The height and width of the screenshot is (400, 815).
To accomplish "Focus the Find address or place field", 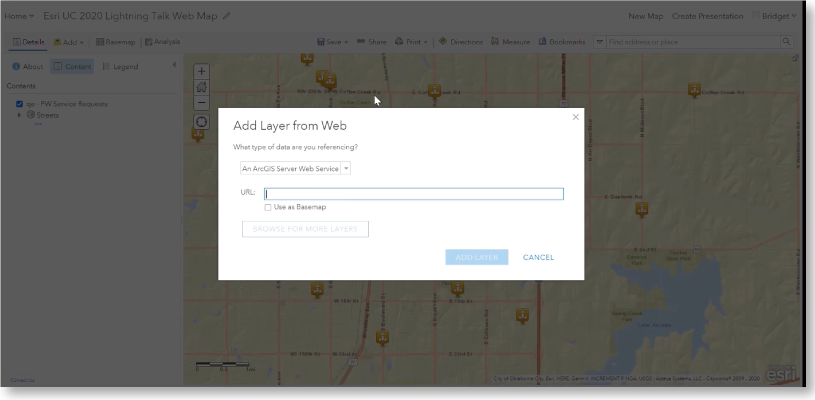I will point(693,42).
